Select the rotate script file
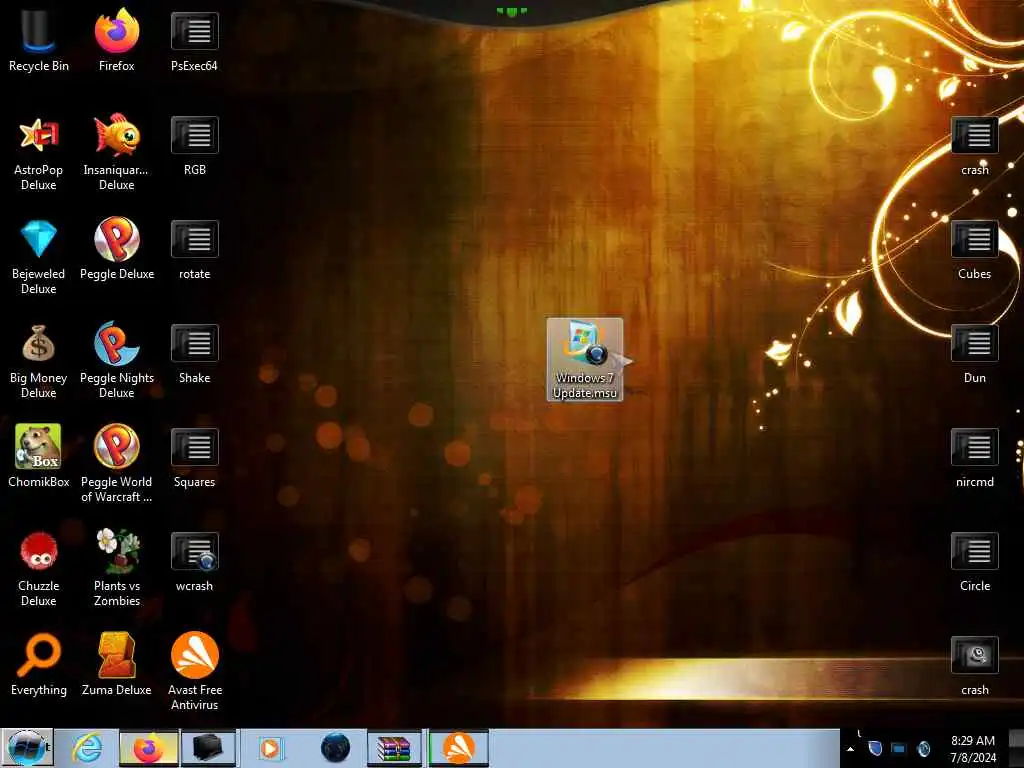This screenshot has width=1024, height=768. (195, 249)
